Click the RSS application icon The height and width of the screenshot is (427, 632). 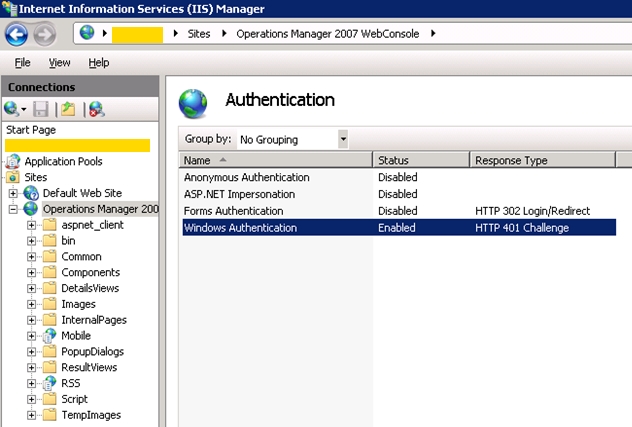click(x=50, y=383)
